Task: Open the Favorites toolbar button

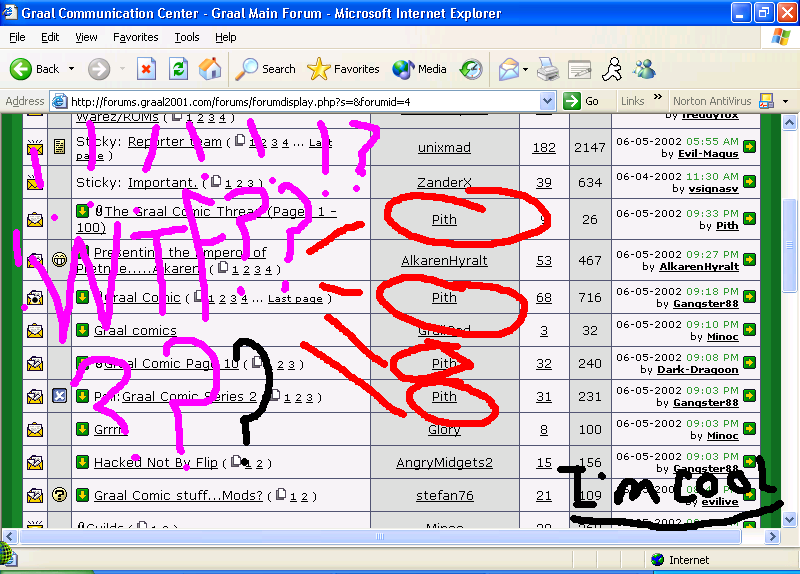Action: coord(344,69)
